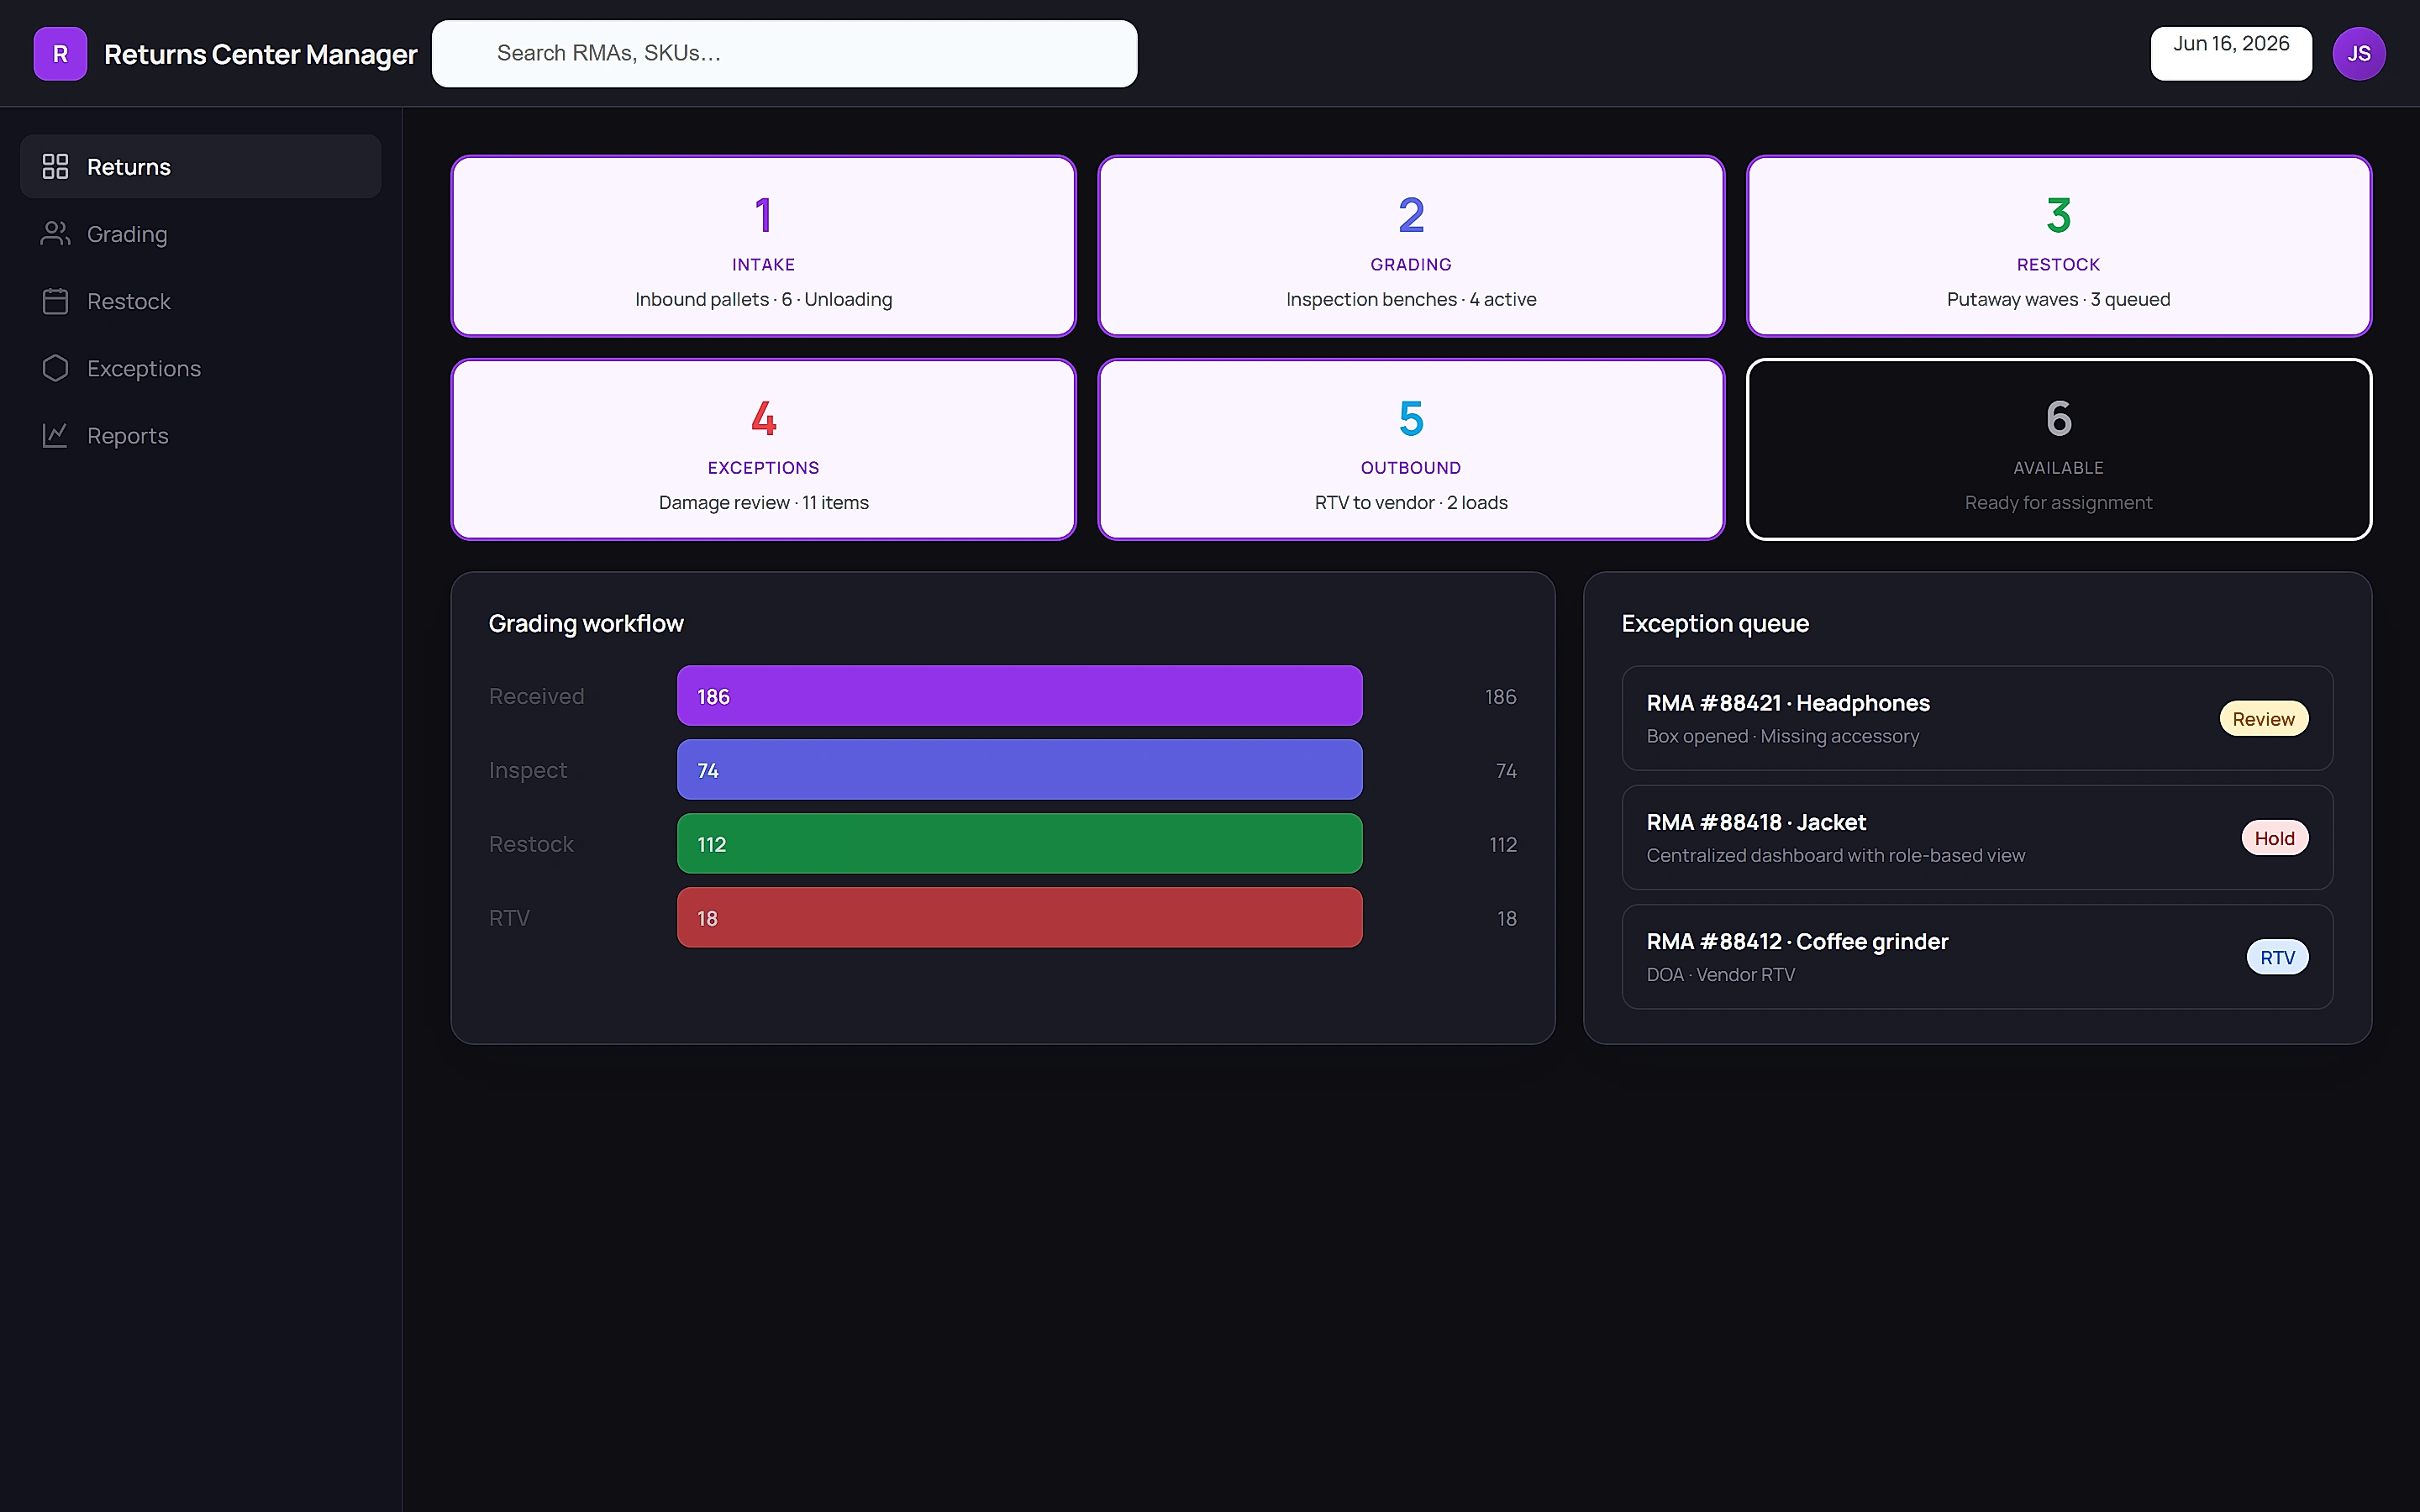
Task: Click the purple R app logo
Action: coord(60,54)
